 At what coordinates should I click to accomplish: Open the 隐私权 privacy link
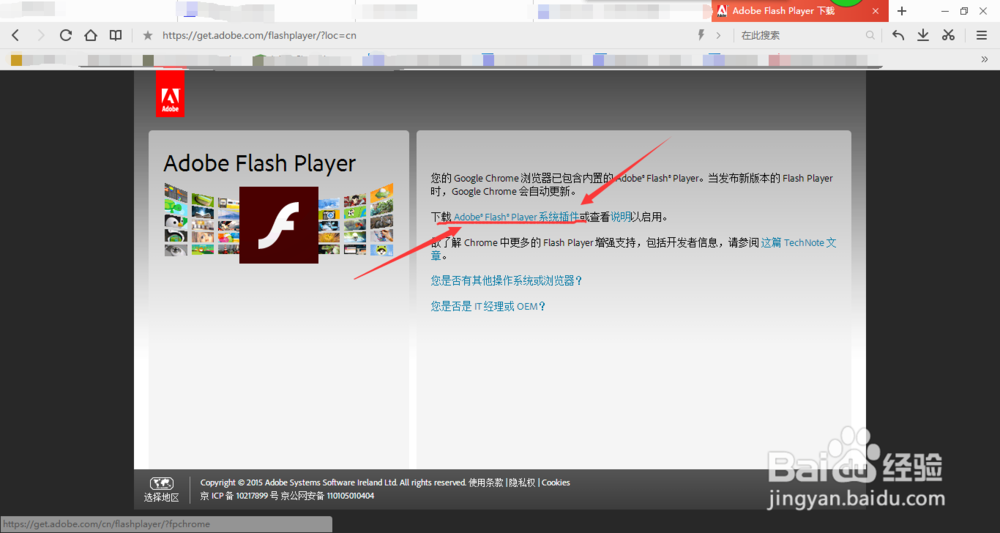(x=523, y=483)
